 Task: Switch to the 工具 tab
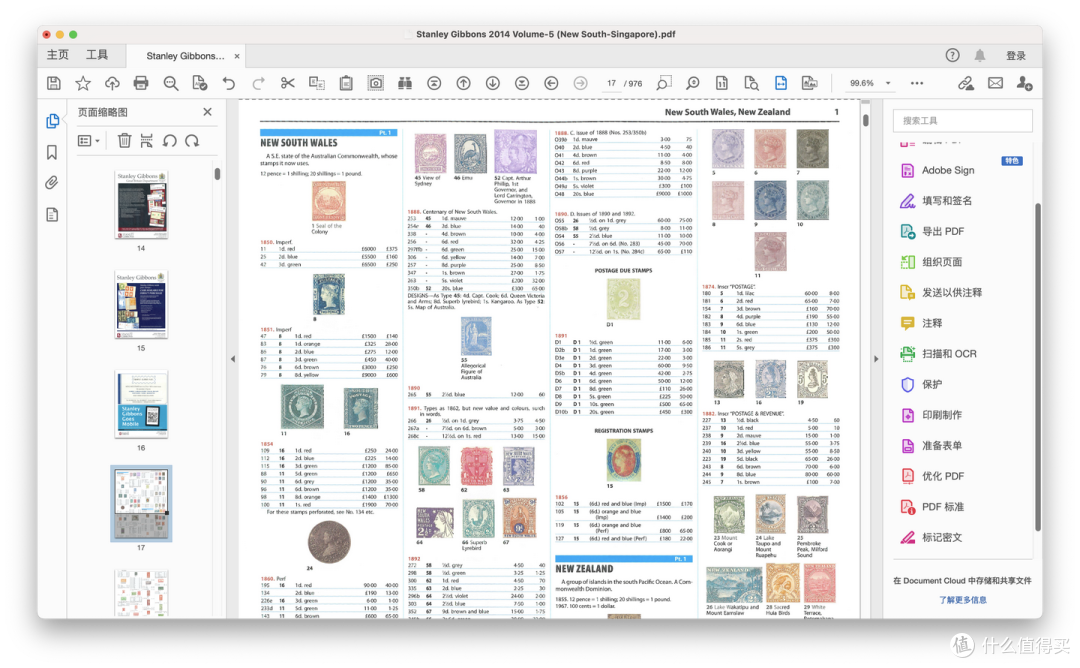97,55
